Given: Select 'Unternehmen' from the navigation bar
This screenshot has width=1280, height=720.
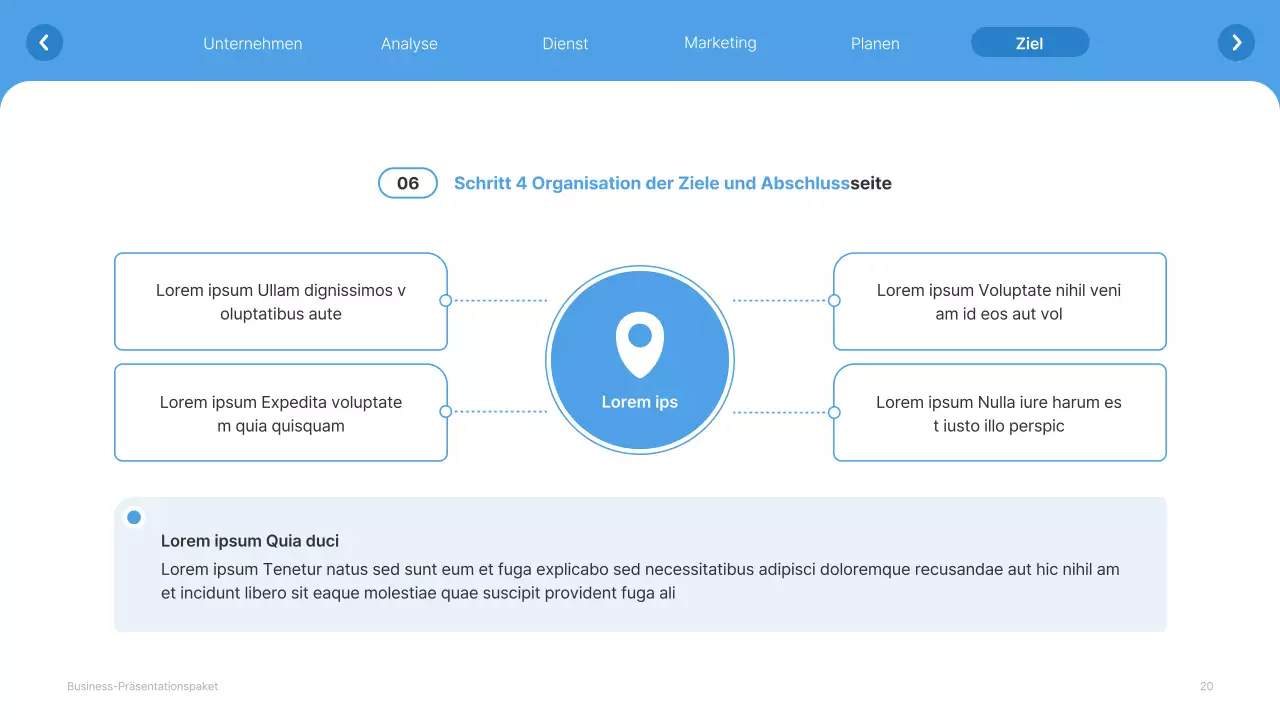Looking at the screenshot, I should [x=253, y=43].
